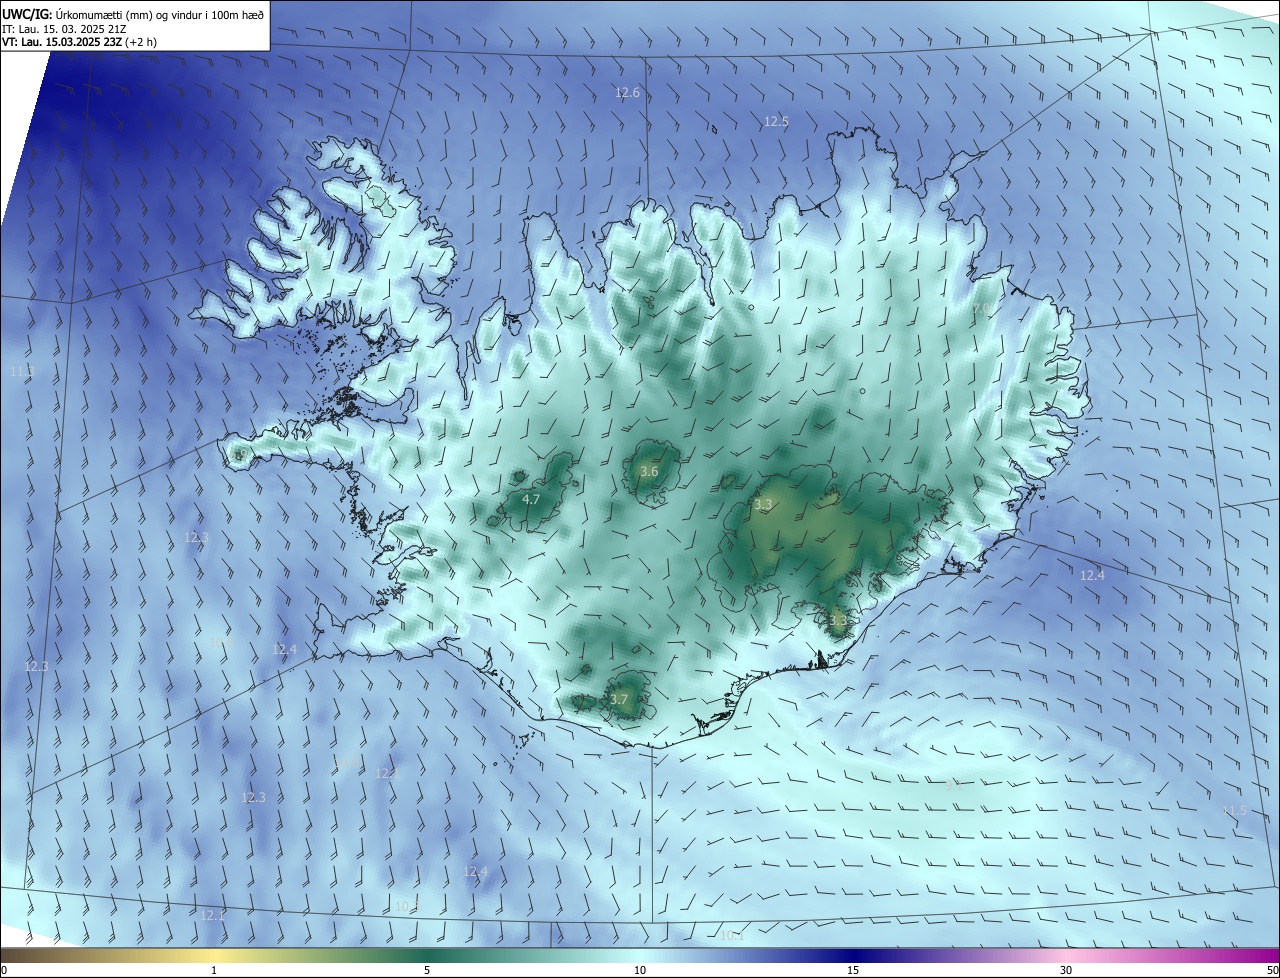Click the 12.6 value label on the map
Image resolution: width=1280 pixels, height=978 pixels.
tap(627, 93)
